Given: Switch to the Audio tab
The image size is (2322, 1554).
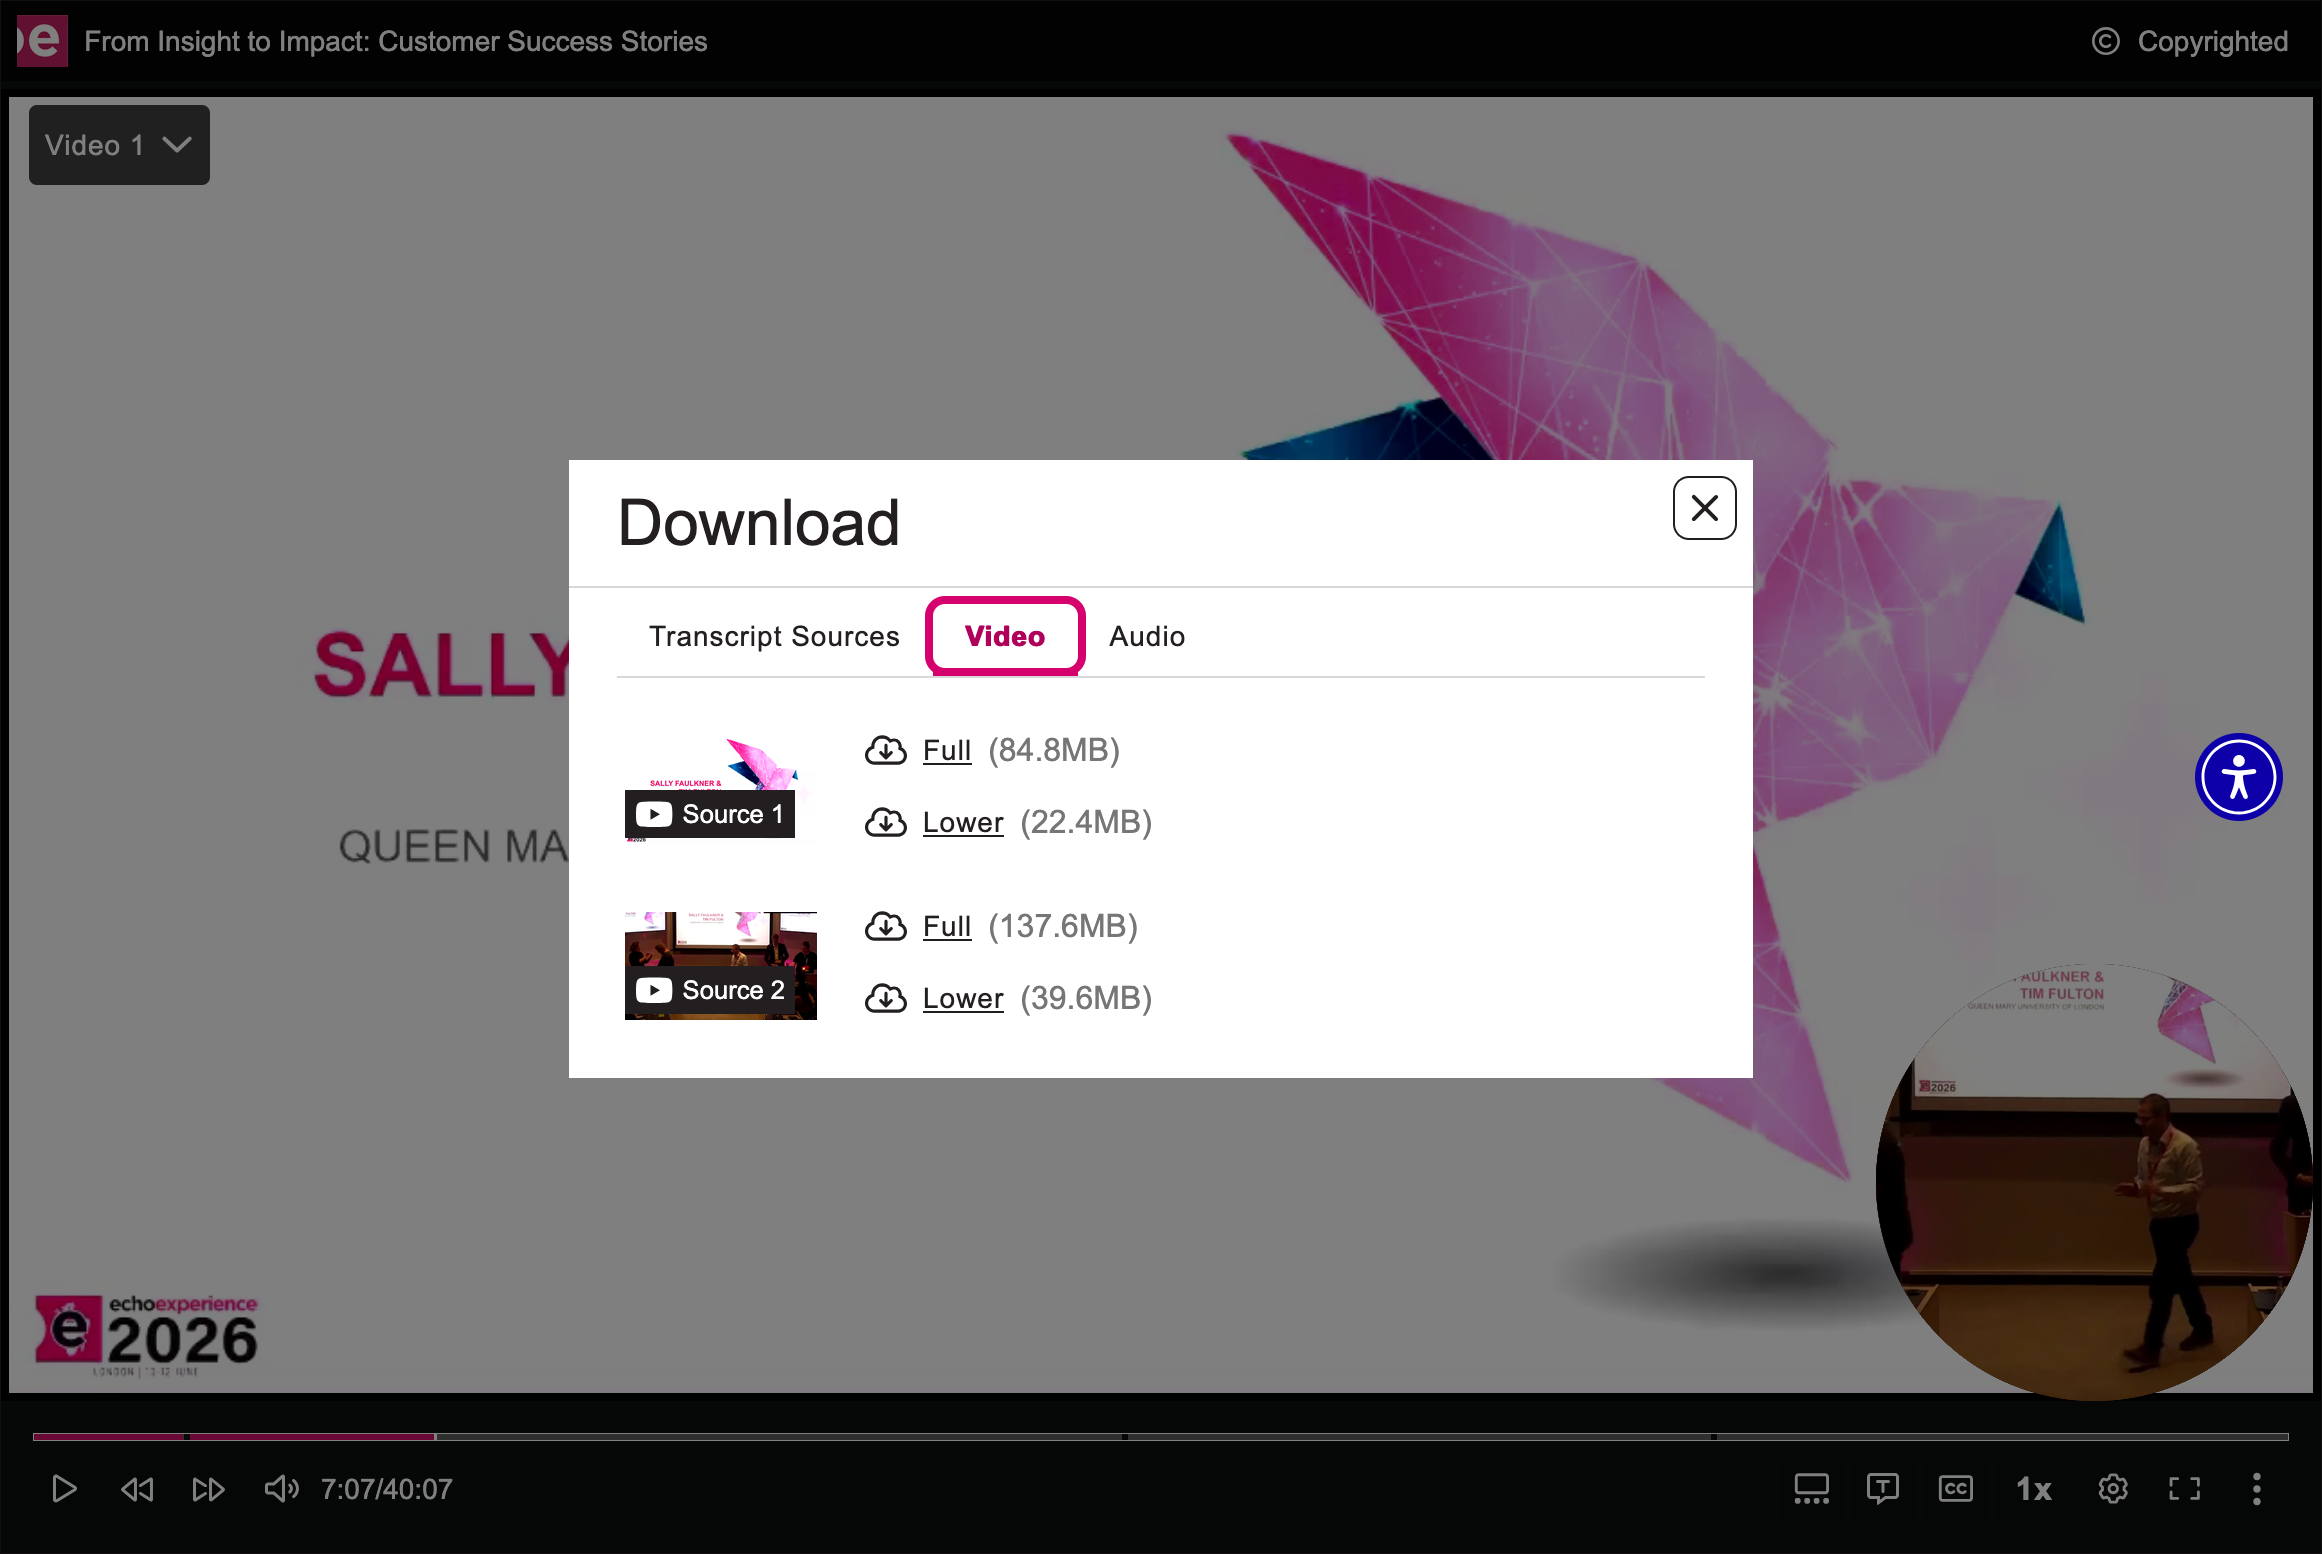Looking at the screenshot, I should tap(1147, 636).
